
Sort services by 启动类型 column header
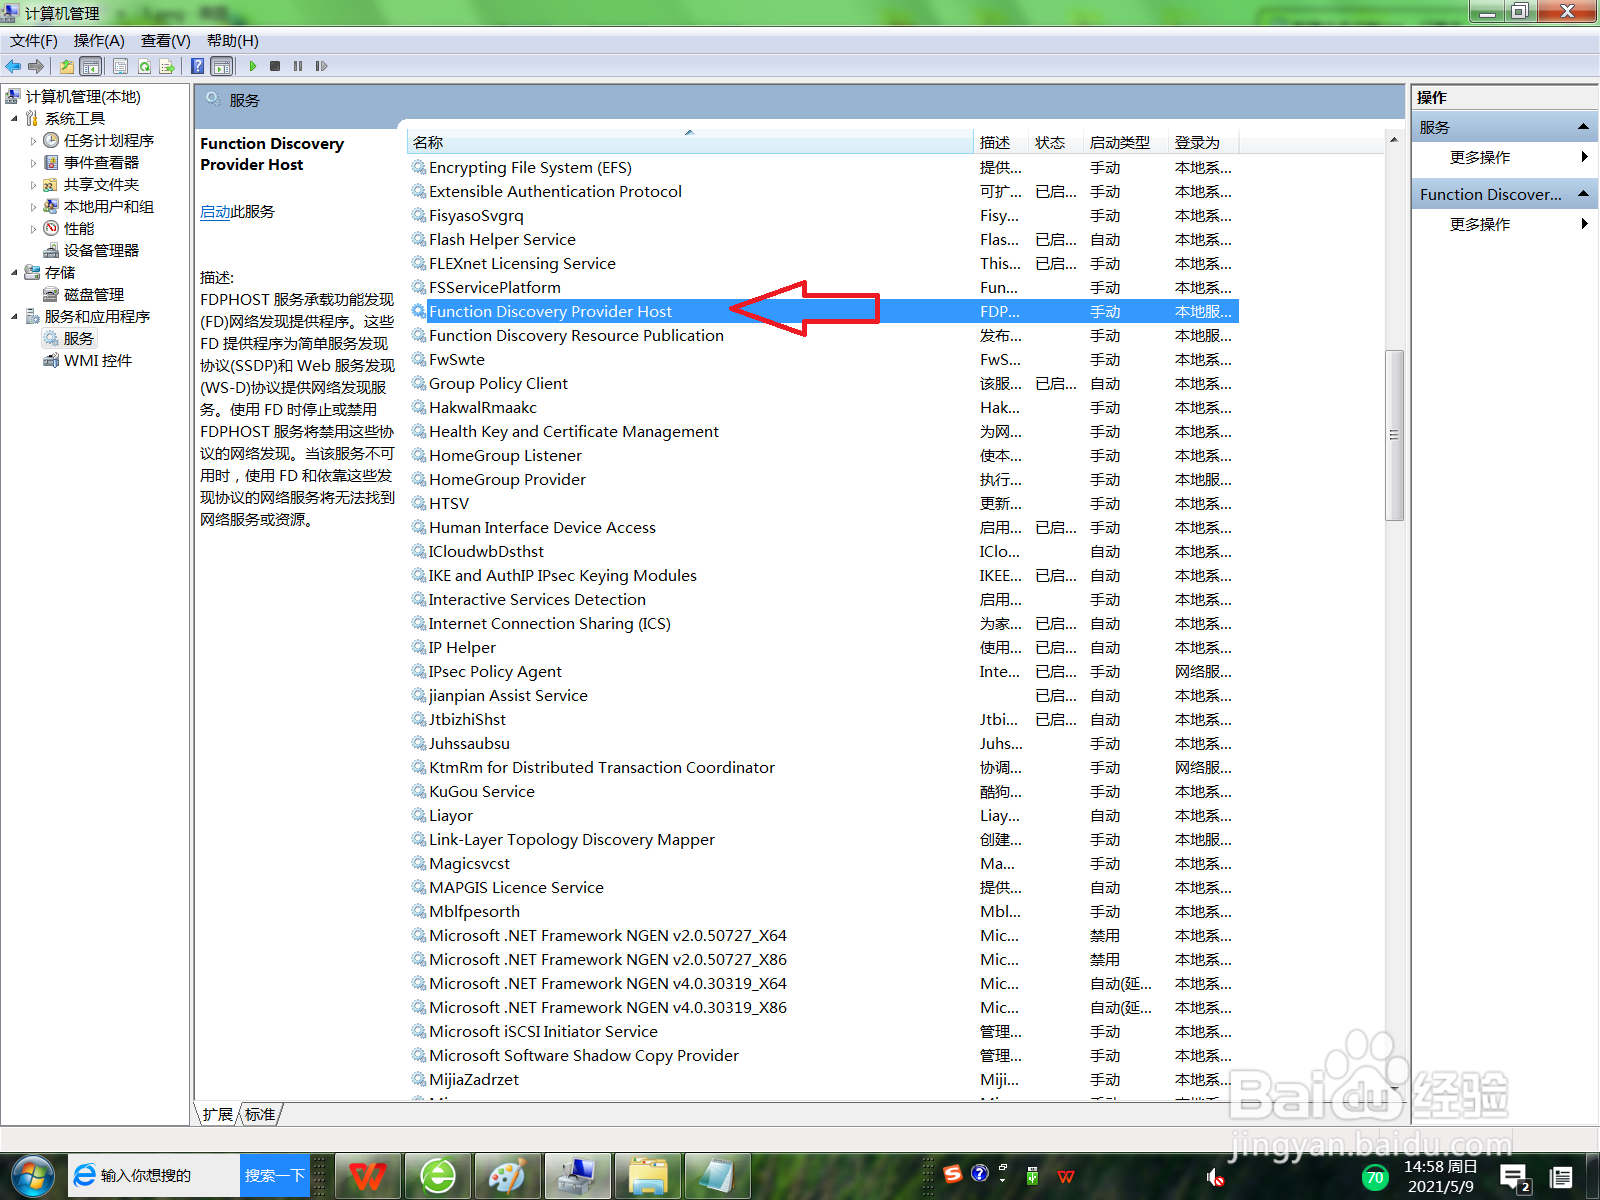coord(1126,142)
